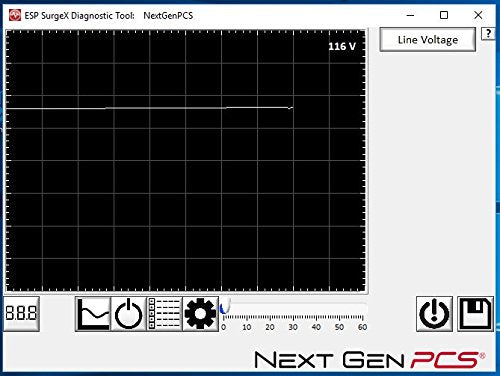Screen dimensions: 500x376
Task: Close the ESP SurgeX Diagnostic Tool window
Action: point(478,15)
